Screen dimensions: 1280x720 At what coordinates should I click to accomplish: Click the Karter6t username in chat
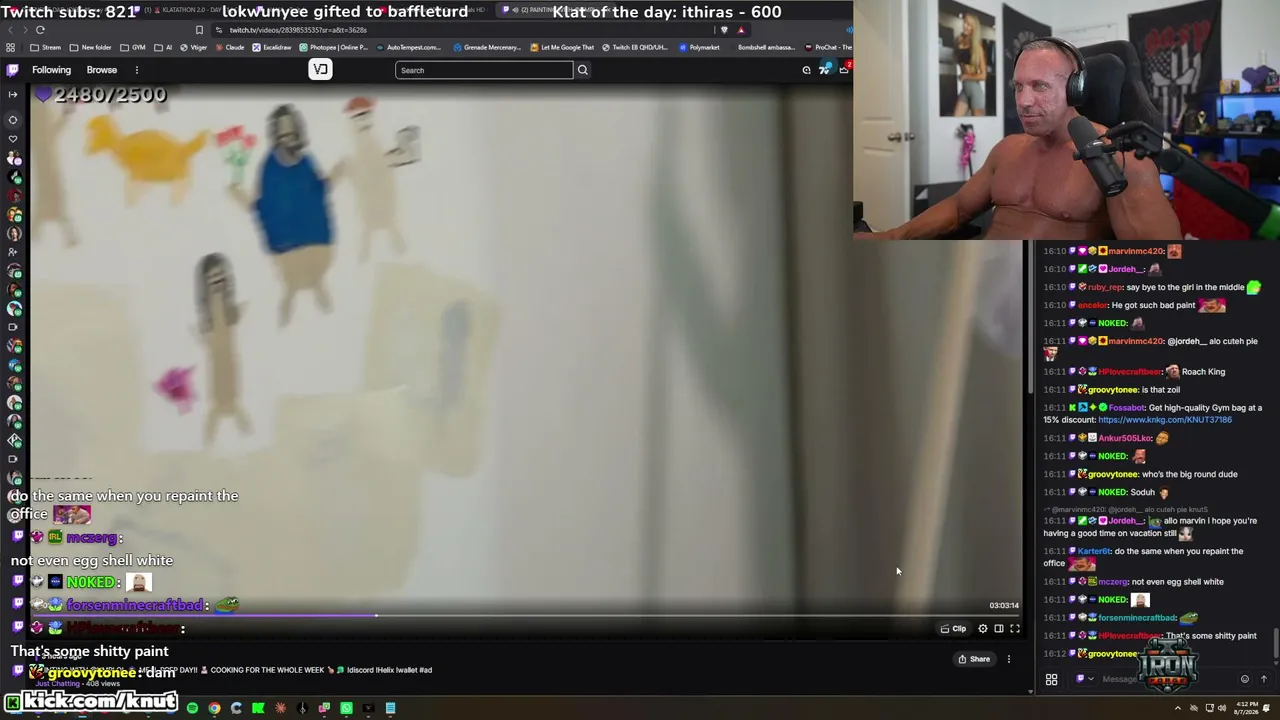[1094, 551]
